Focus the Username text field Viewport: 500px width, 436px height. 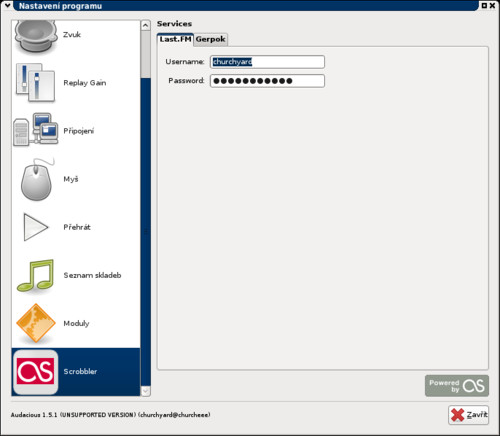[x=267, y=62]
